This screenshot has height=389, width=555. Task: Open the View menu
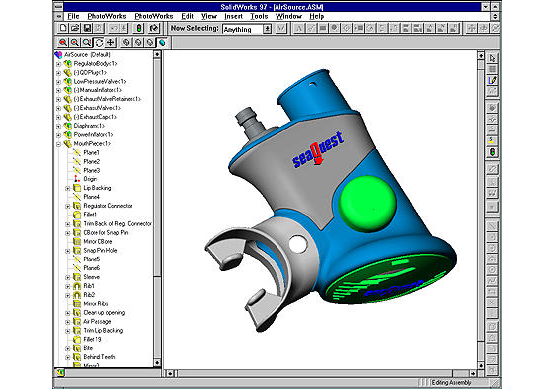tap(209, 16)
